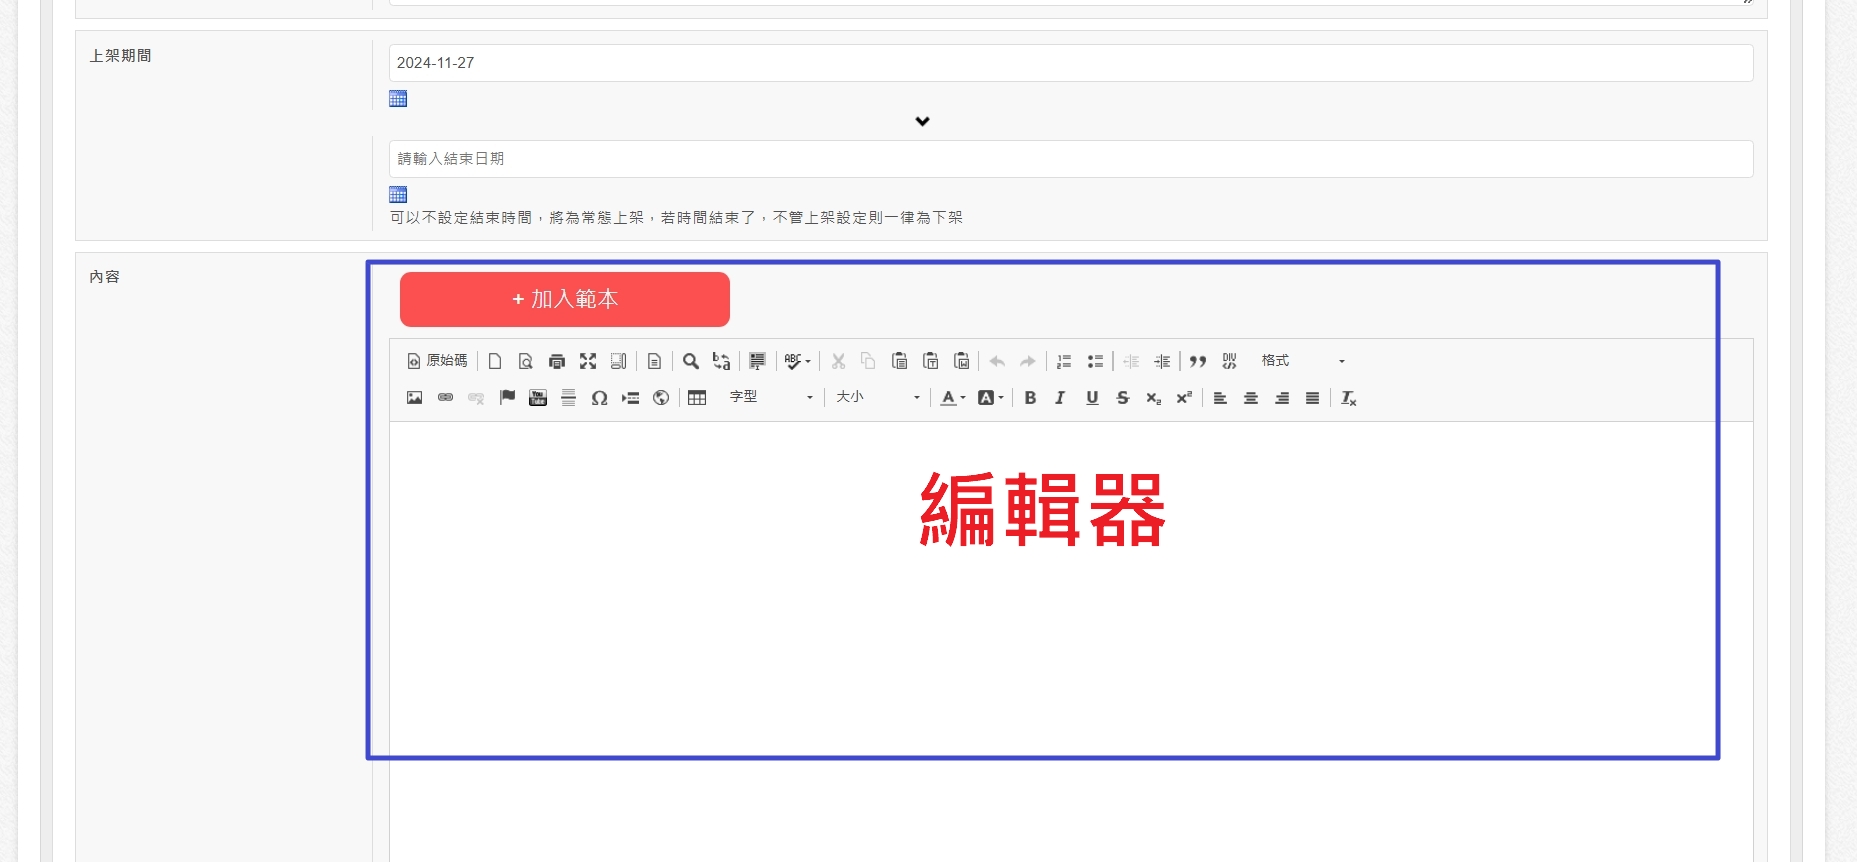Open the 大小 font size dropdown

877,398
